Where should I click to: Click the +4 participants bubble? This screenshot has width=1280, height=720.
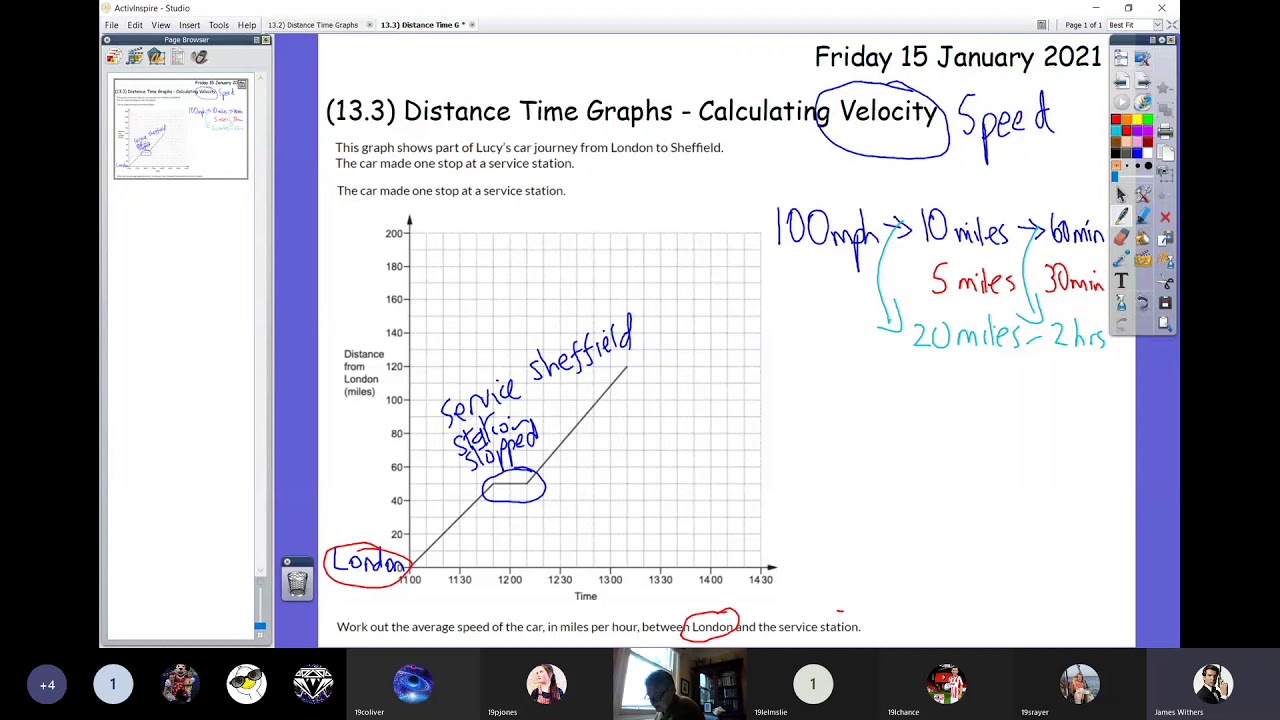pyautogui.click(x=47, y=684)
